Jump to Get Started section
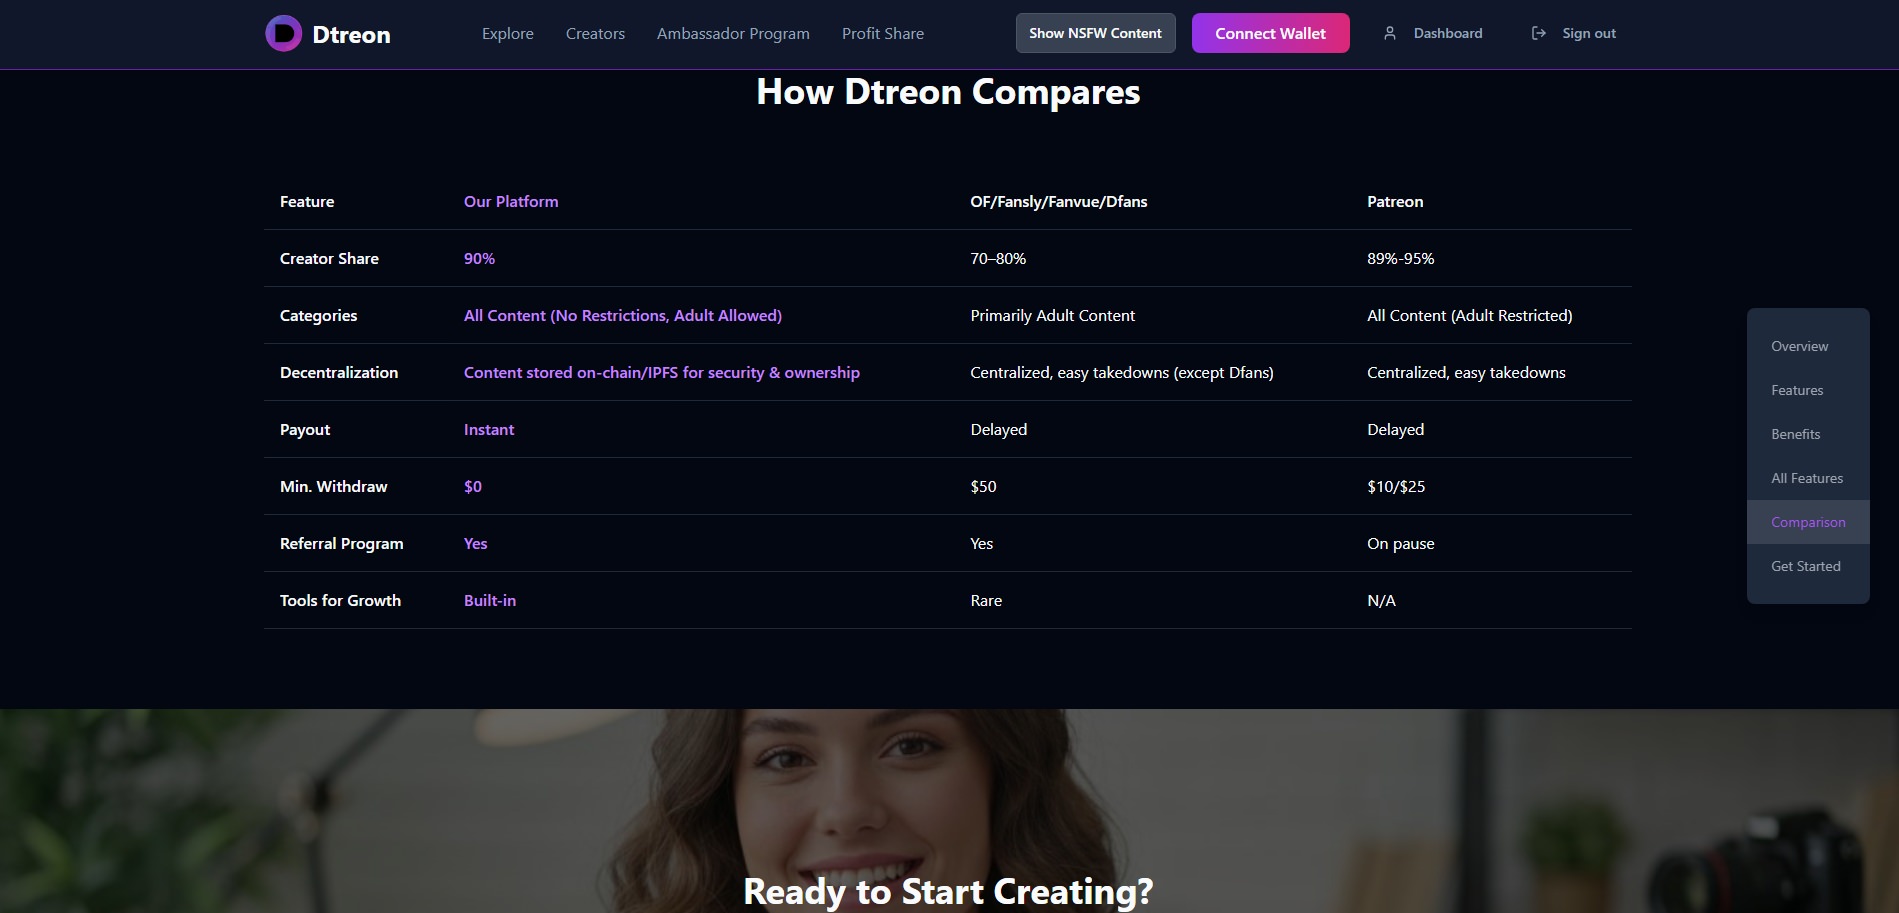1899x913 pixels. coord(1805,566)
